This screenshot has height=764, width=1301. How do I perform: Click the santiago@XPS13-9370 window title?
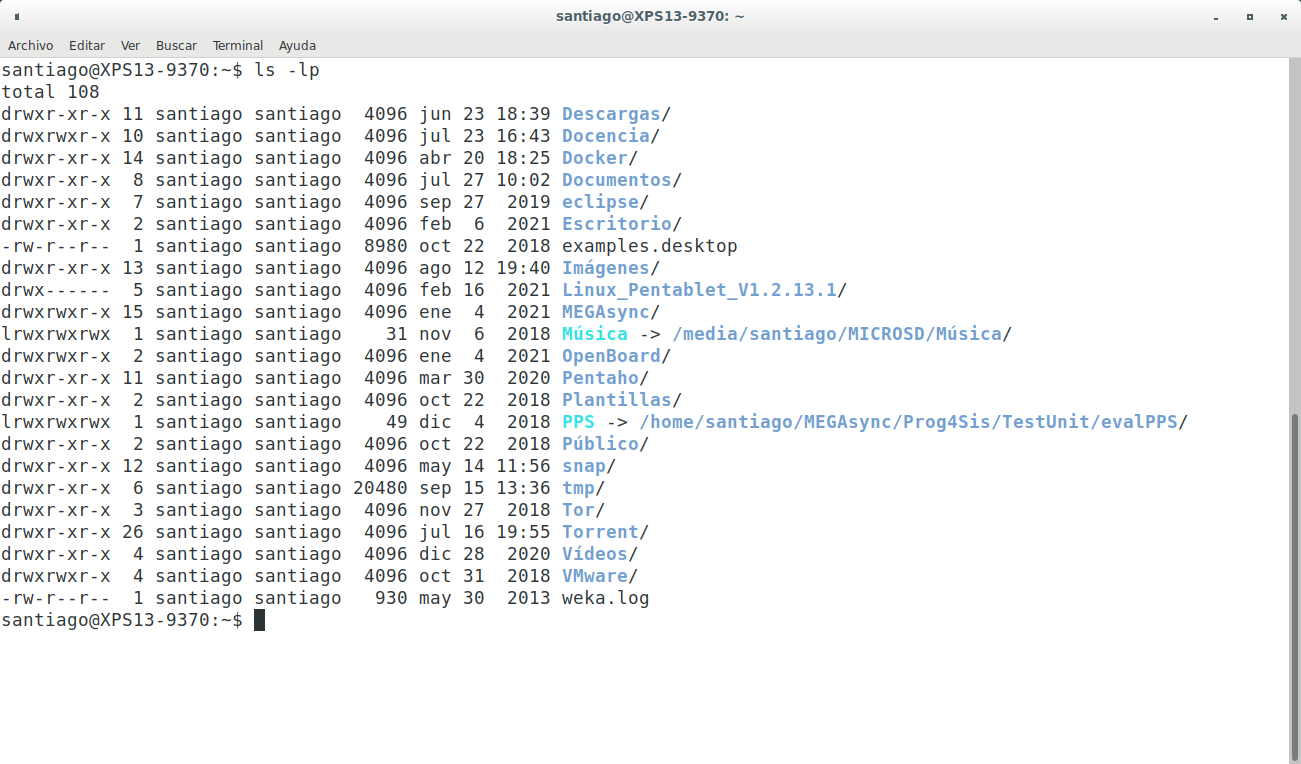(650, 16)
